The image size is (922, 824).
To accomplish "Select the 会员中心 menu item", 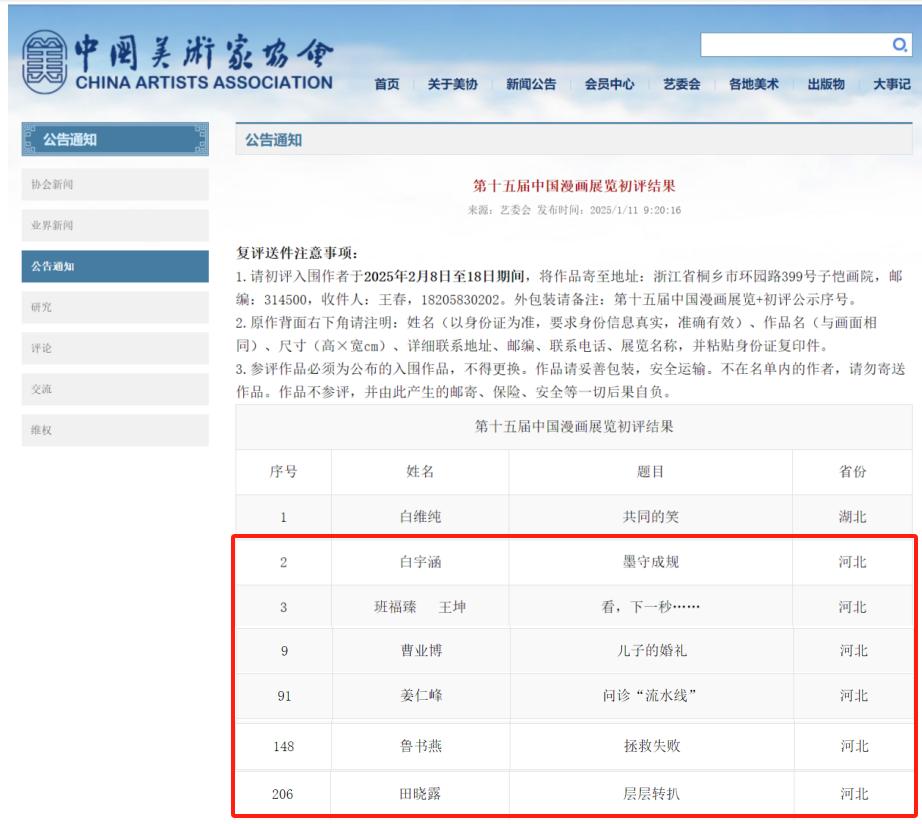I will (x=607, y=85).
